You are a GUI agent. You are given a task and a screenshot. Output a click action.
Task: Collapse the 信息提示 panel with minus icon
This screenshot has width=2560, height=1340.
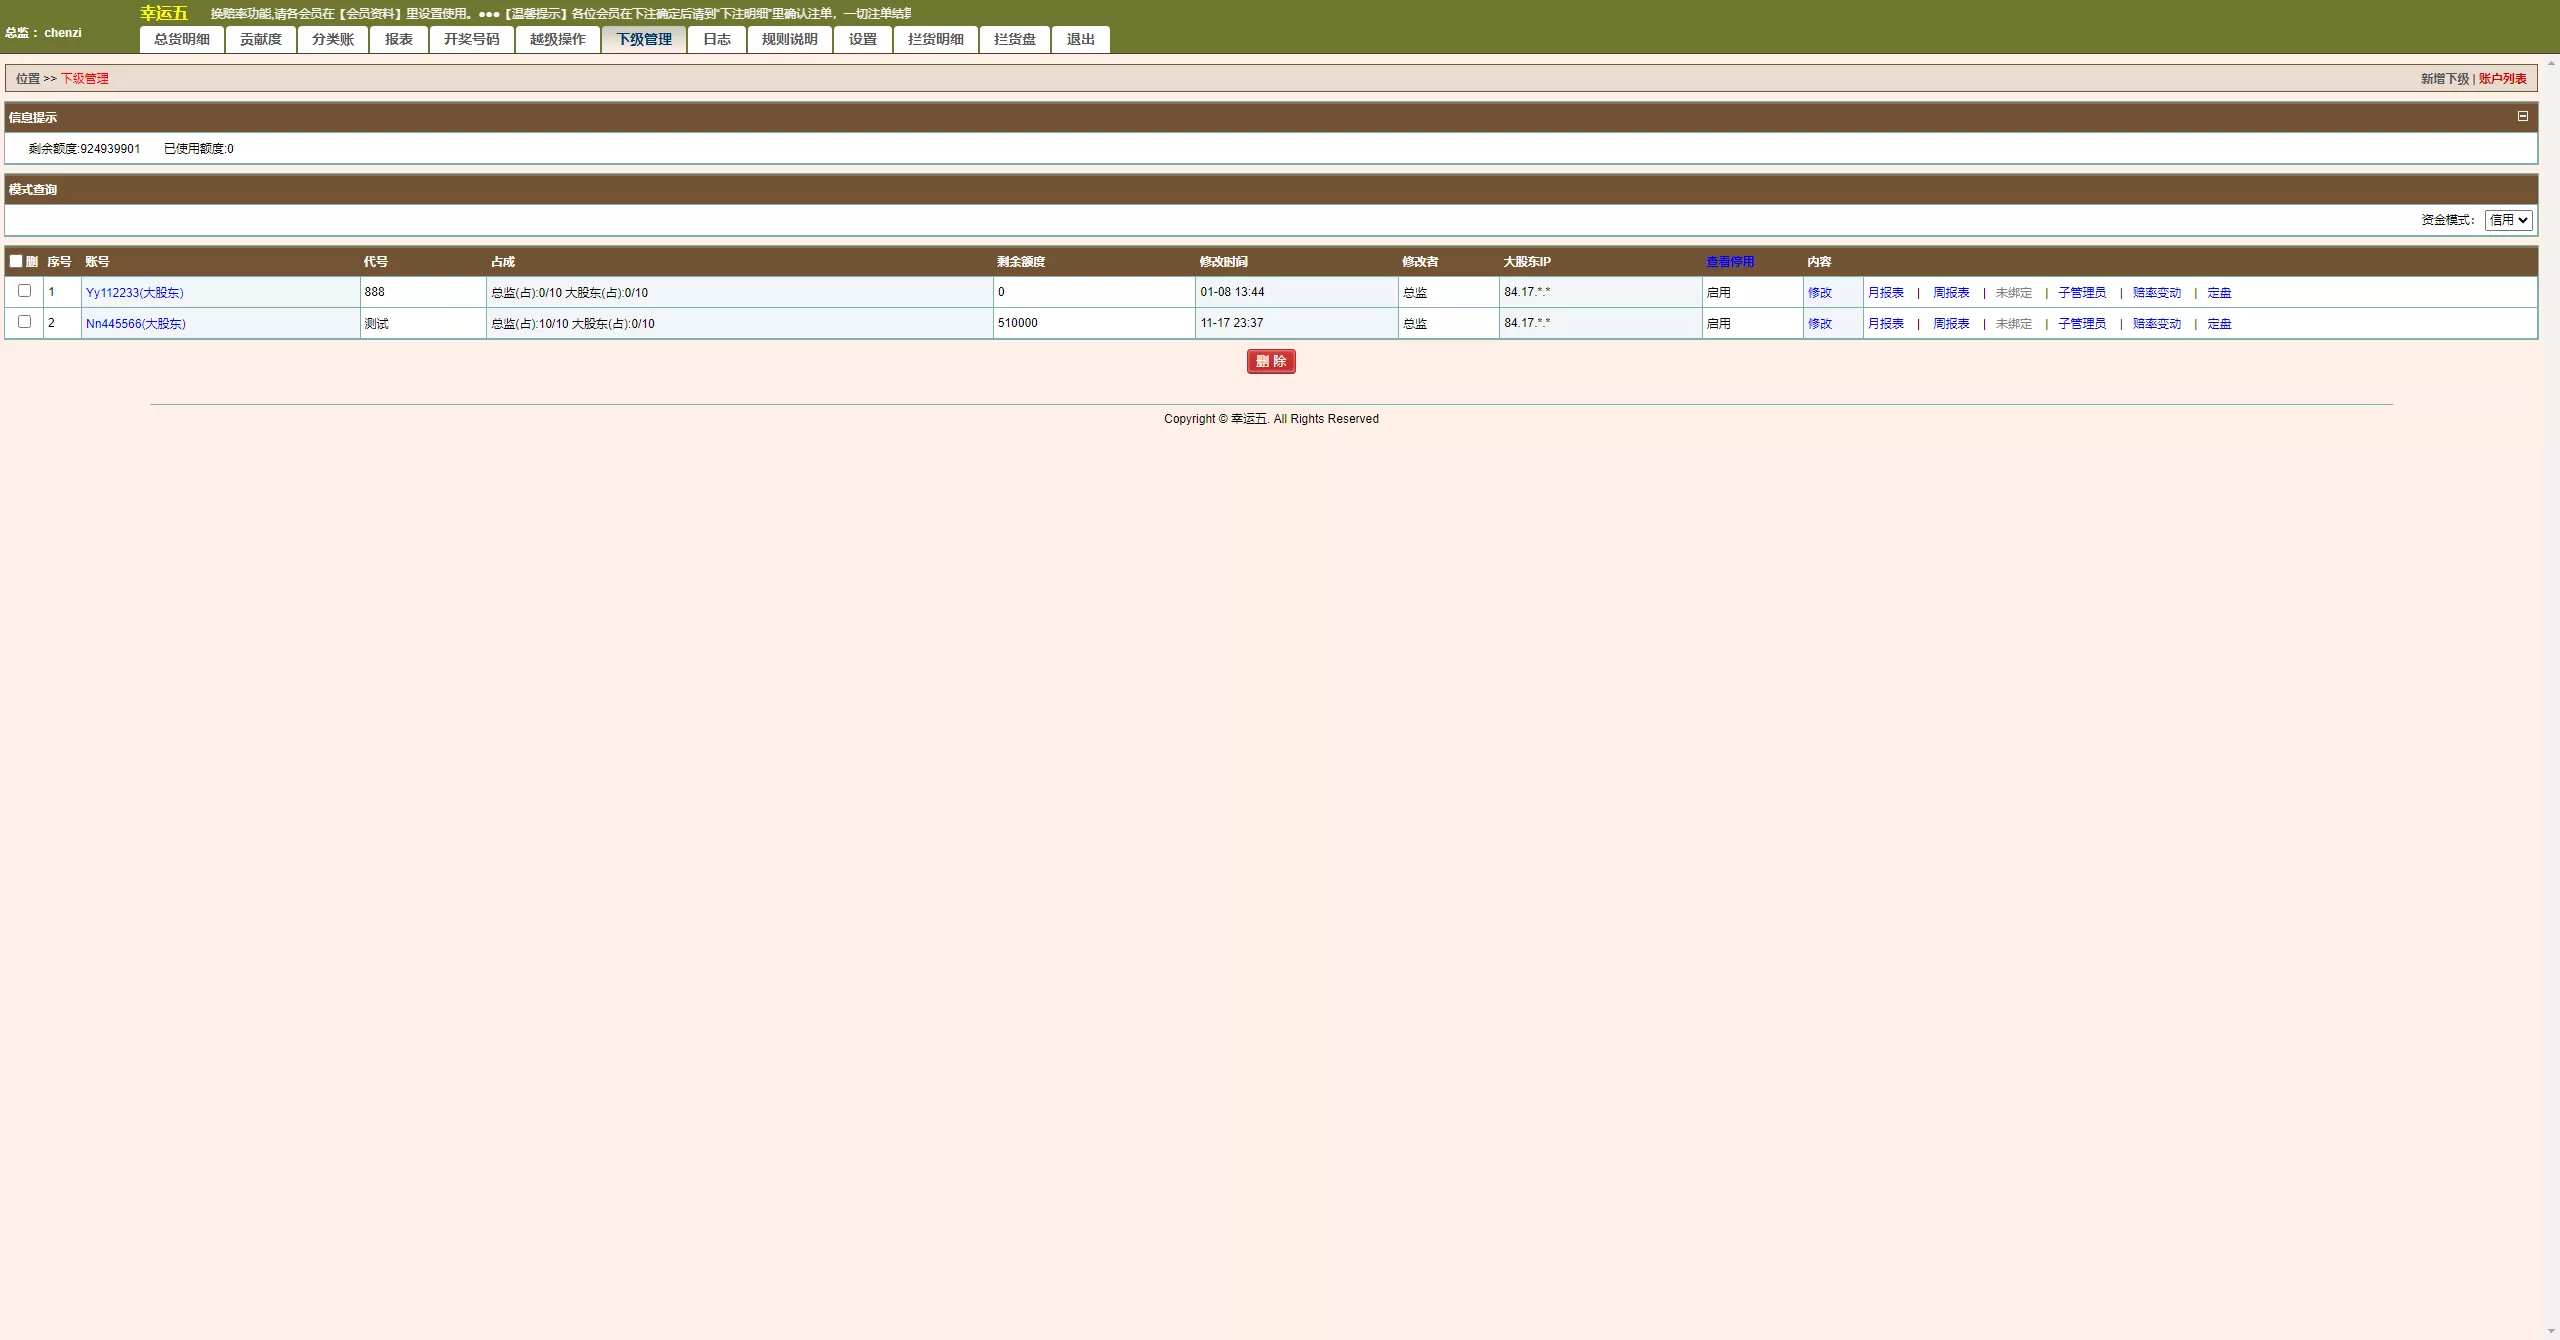[2522, 116]
